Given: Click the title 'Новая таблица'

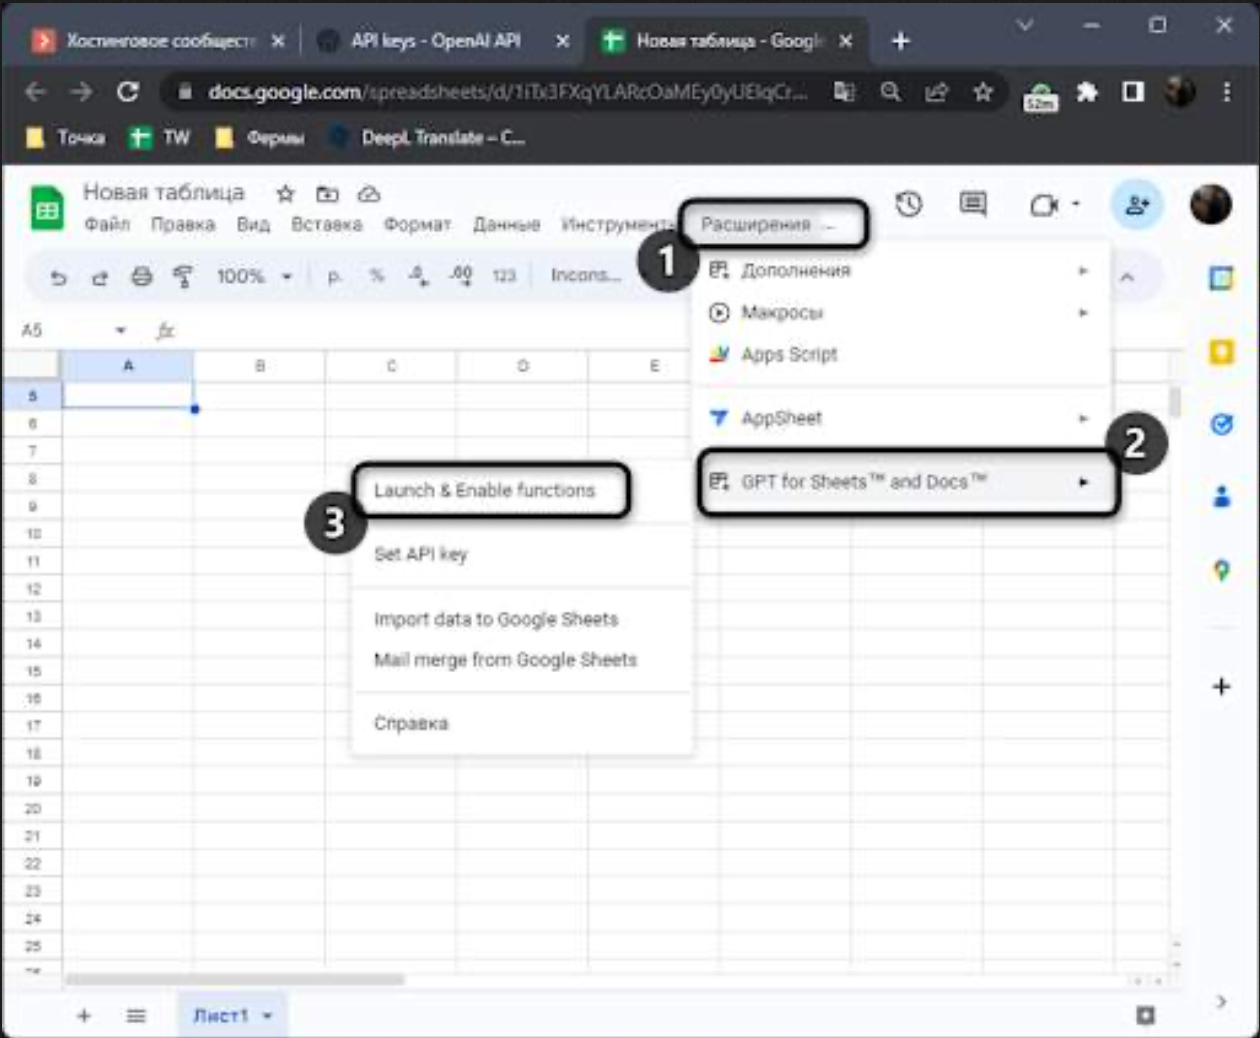Looking at the screenshot, I should tap(164, 191).
